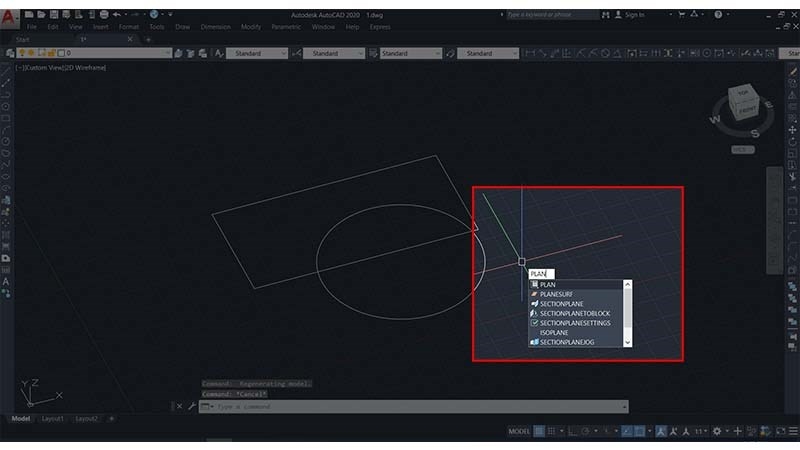This screenshot has width=800, height=450.
Task: Toggle Polar tracking in status bar
Action: click(585, 432)
